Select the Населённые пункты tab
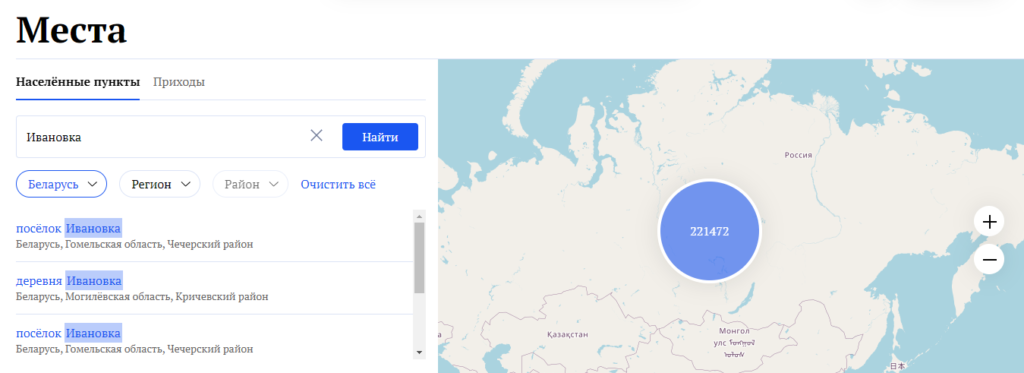Screen dimensions: 1024x373 [x=78, y=82]
